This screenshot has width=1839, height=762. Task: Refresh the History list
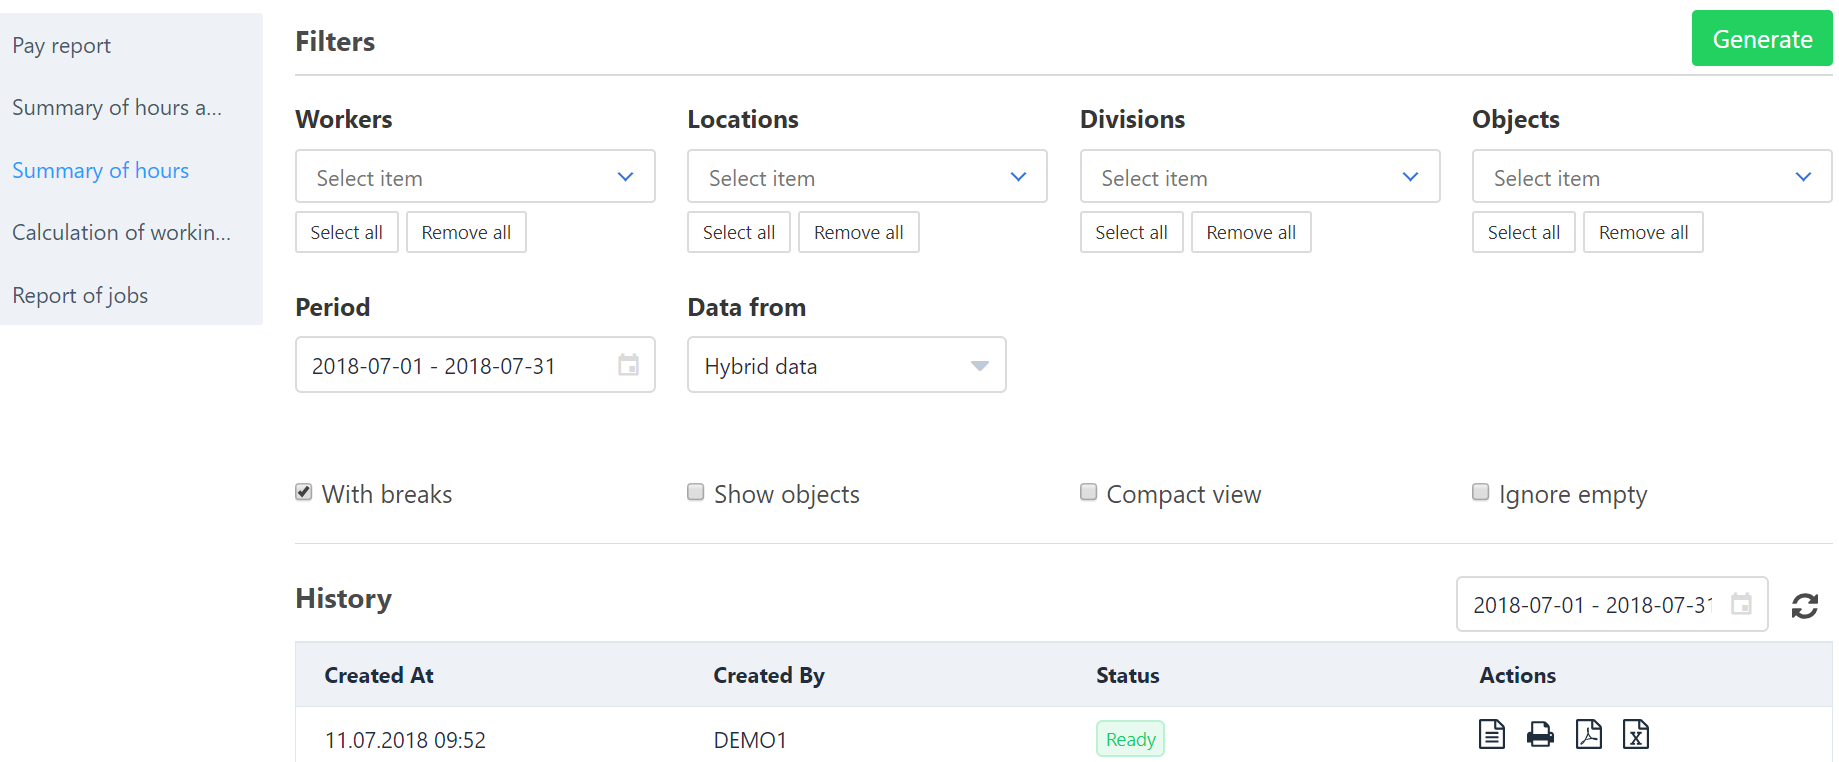coord(1804,606)
